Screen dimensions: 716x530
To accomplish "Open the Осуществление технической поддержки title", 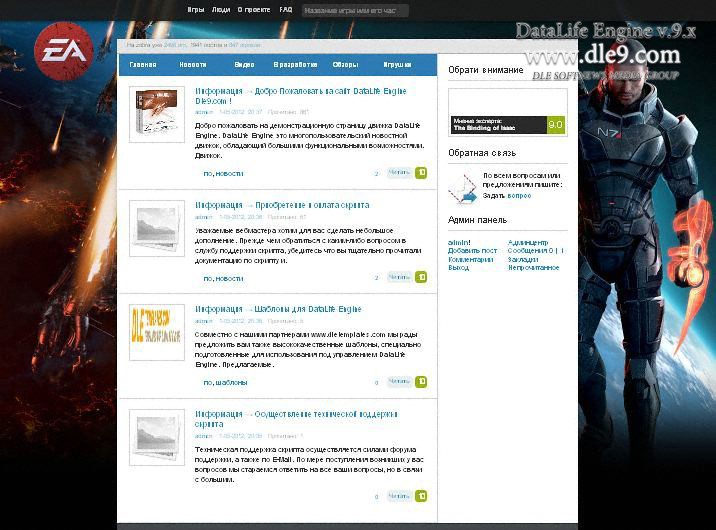I will click(296, 419).
